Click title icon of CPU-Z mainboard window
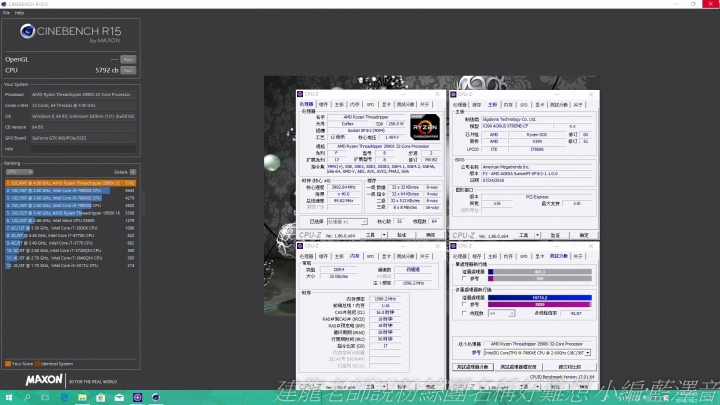Image resolution: width=720 pixels, height=405 pixels. (x=454, y=94)
